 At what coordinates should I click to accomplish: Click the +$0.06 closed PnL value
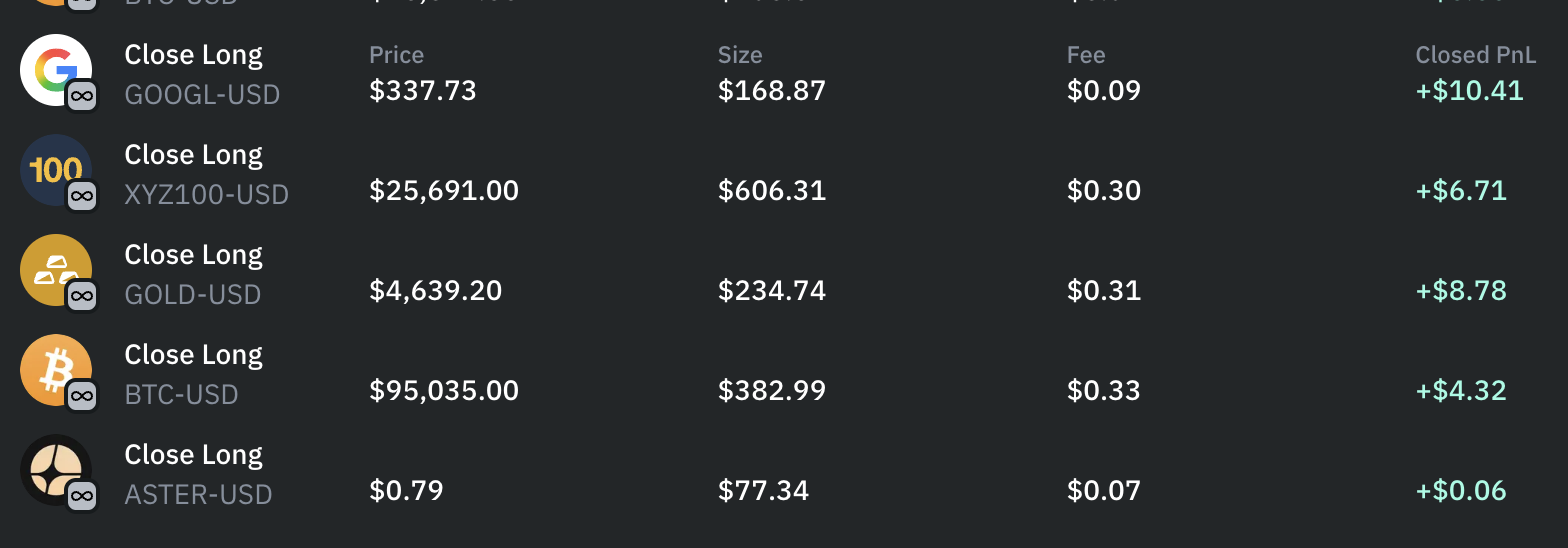coord(1461,491)
